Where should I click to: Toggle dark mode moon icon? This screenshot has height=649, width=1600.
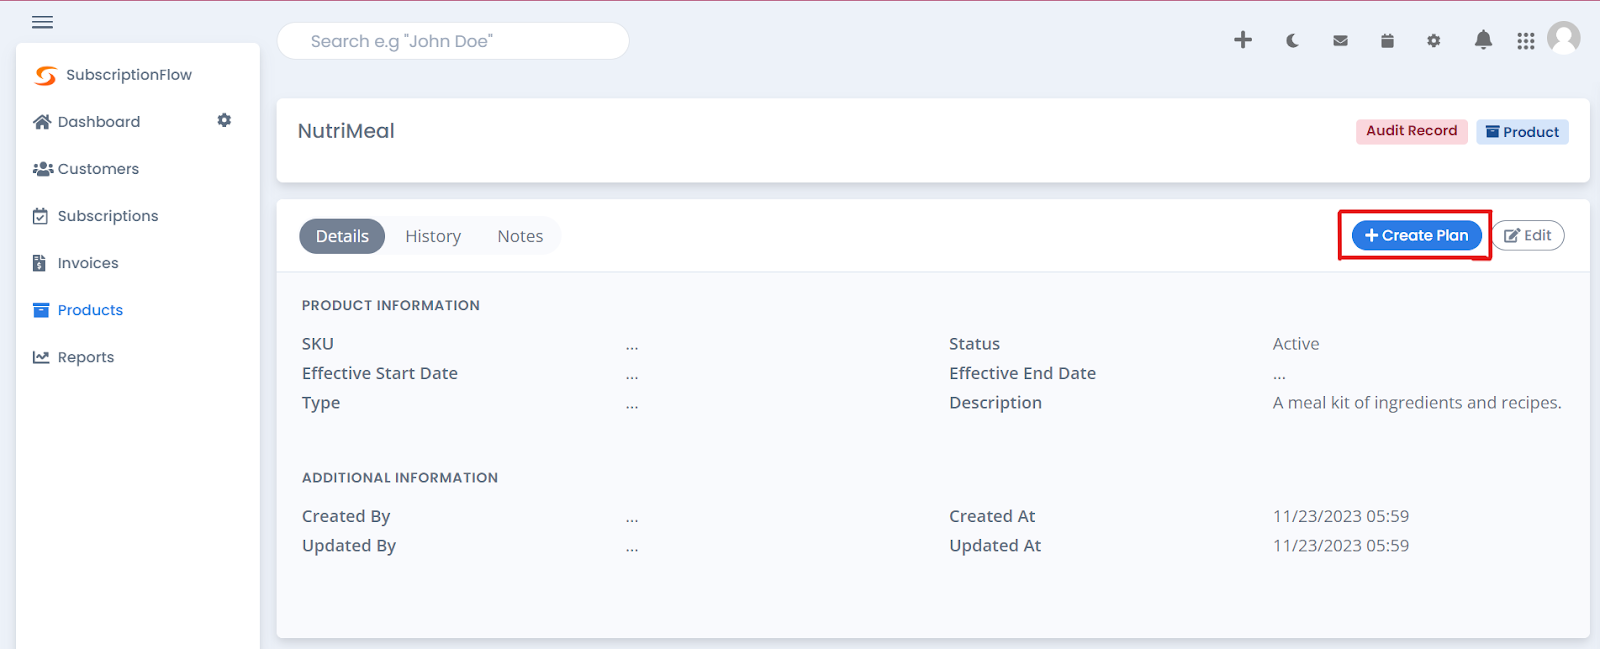(1292, 41)
